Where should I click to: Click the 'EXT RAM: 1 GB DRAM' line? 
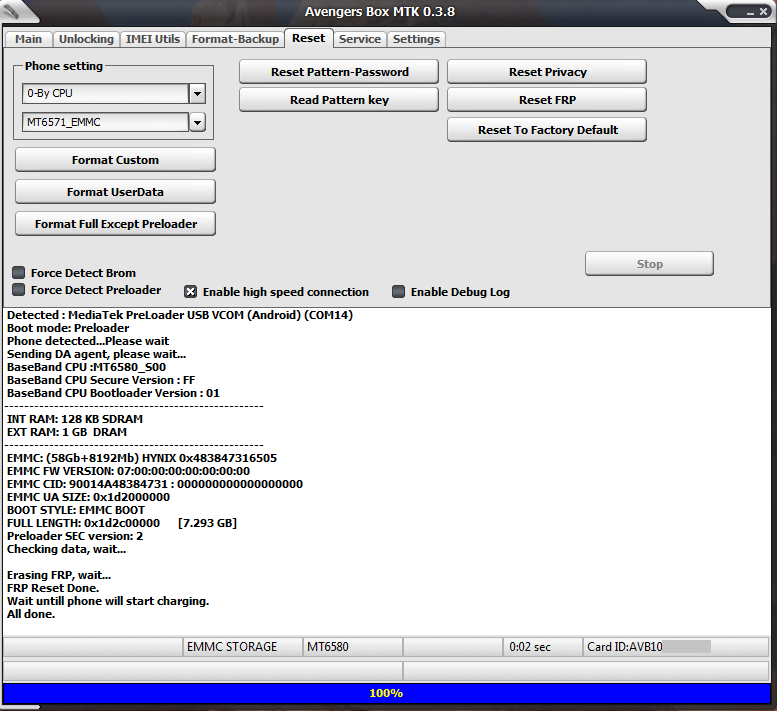pyautogui.click(x=67, y=432)
